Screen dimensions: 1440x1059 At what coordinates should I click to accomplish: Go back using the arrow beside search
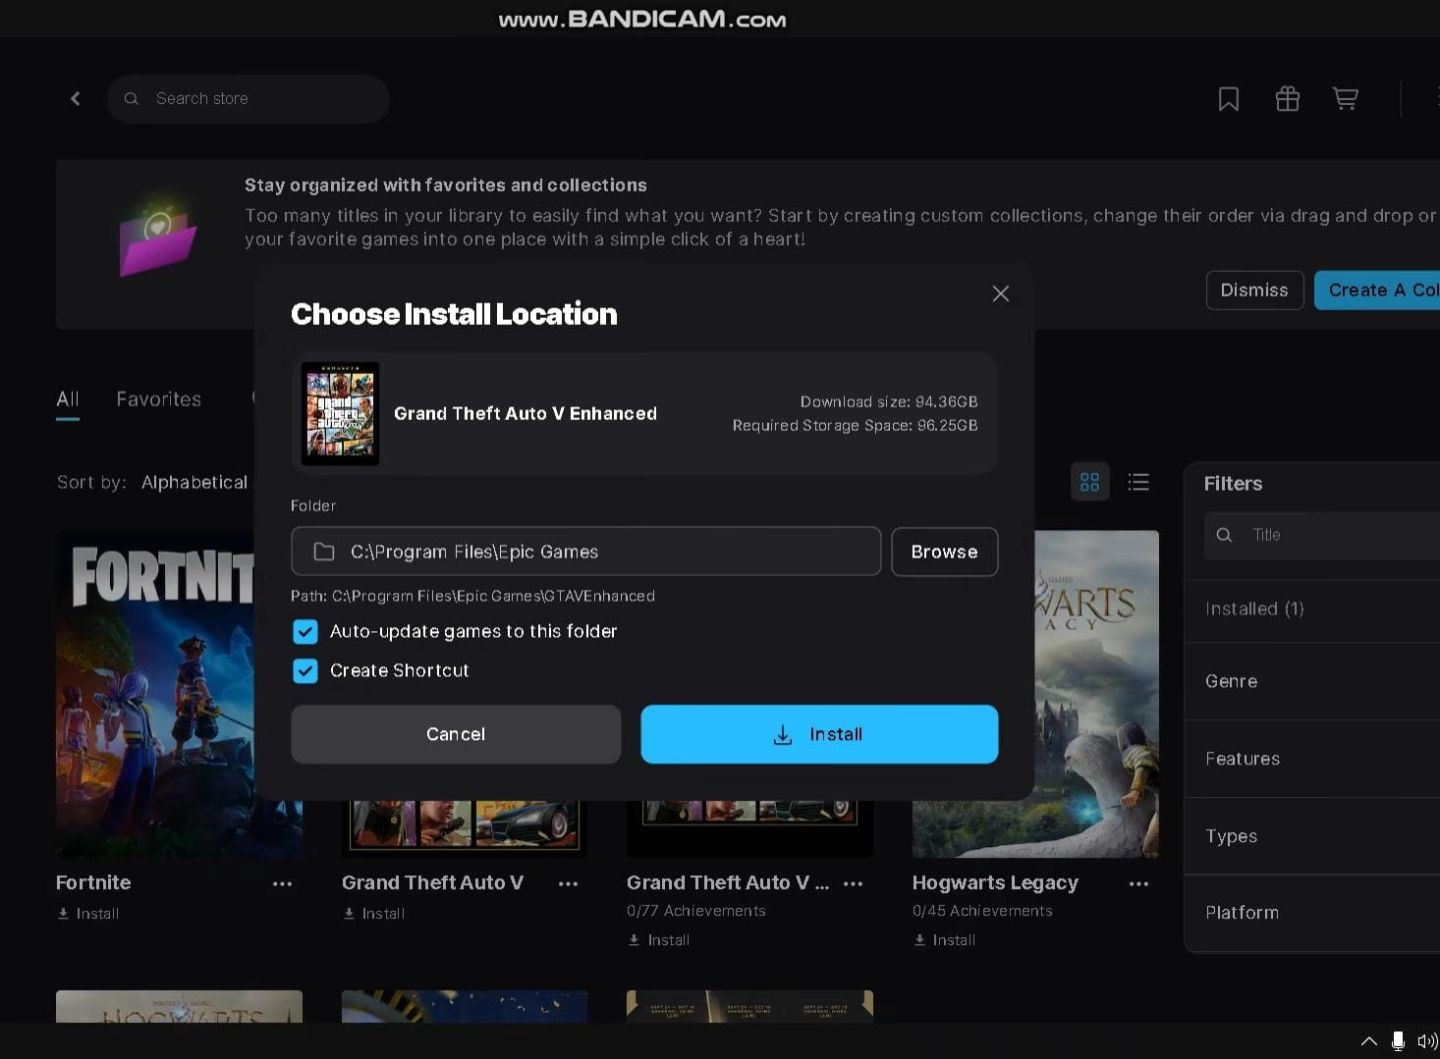(x=75, y=98)
